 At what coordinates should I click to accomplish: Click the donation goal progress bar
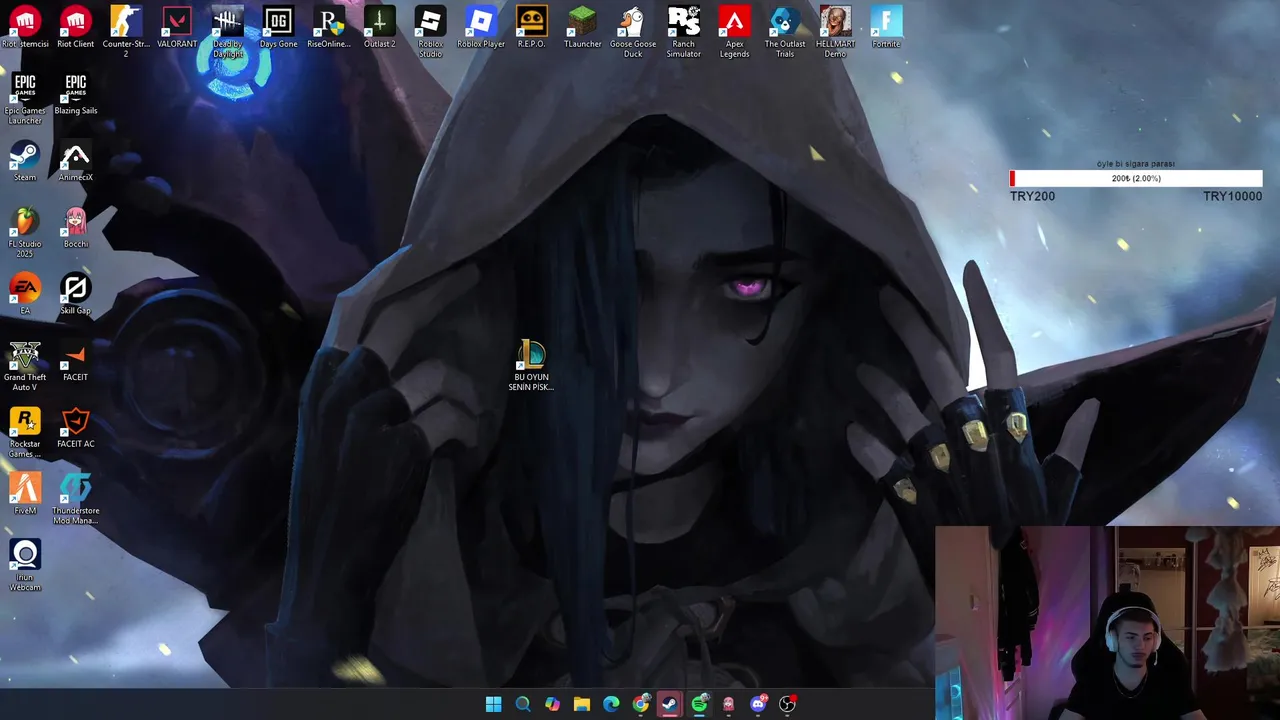click(x=1136, y=178)
